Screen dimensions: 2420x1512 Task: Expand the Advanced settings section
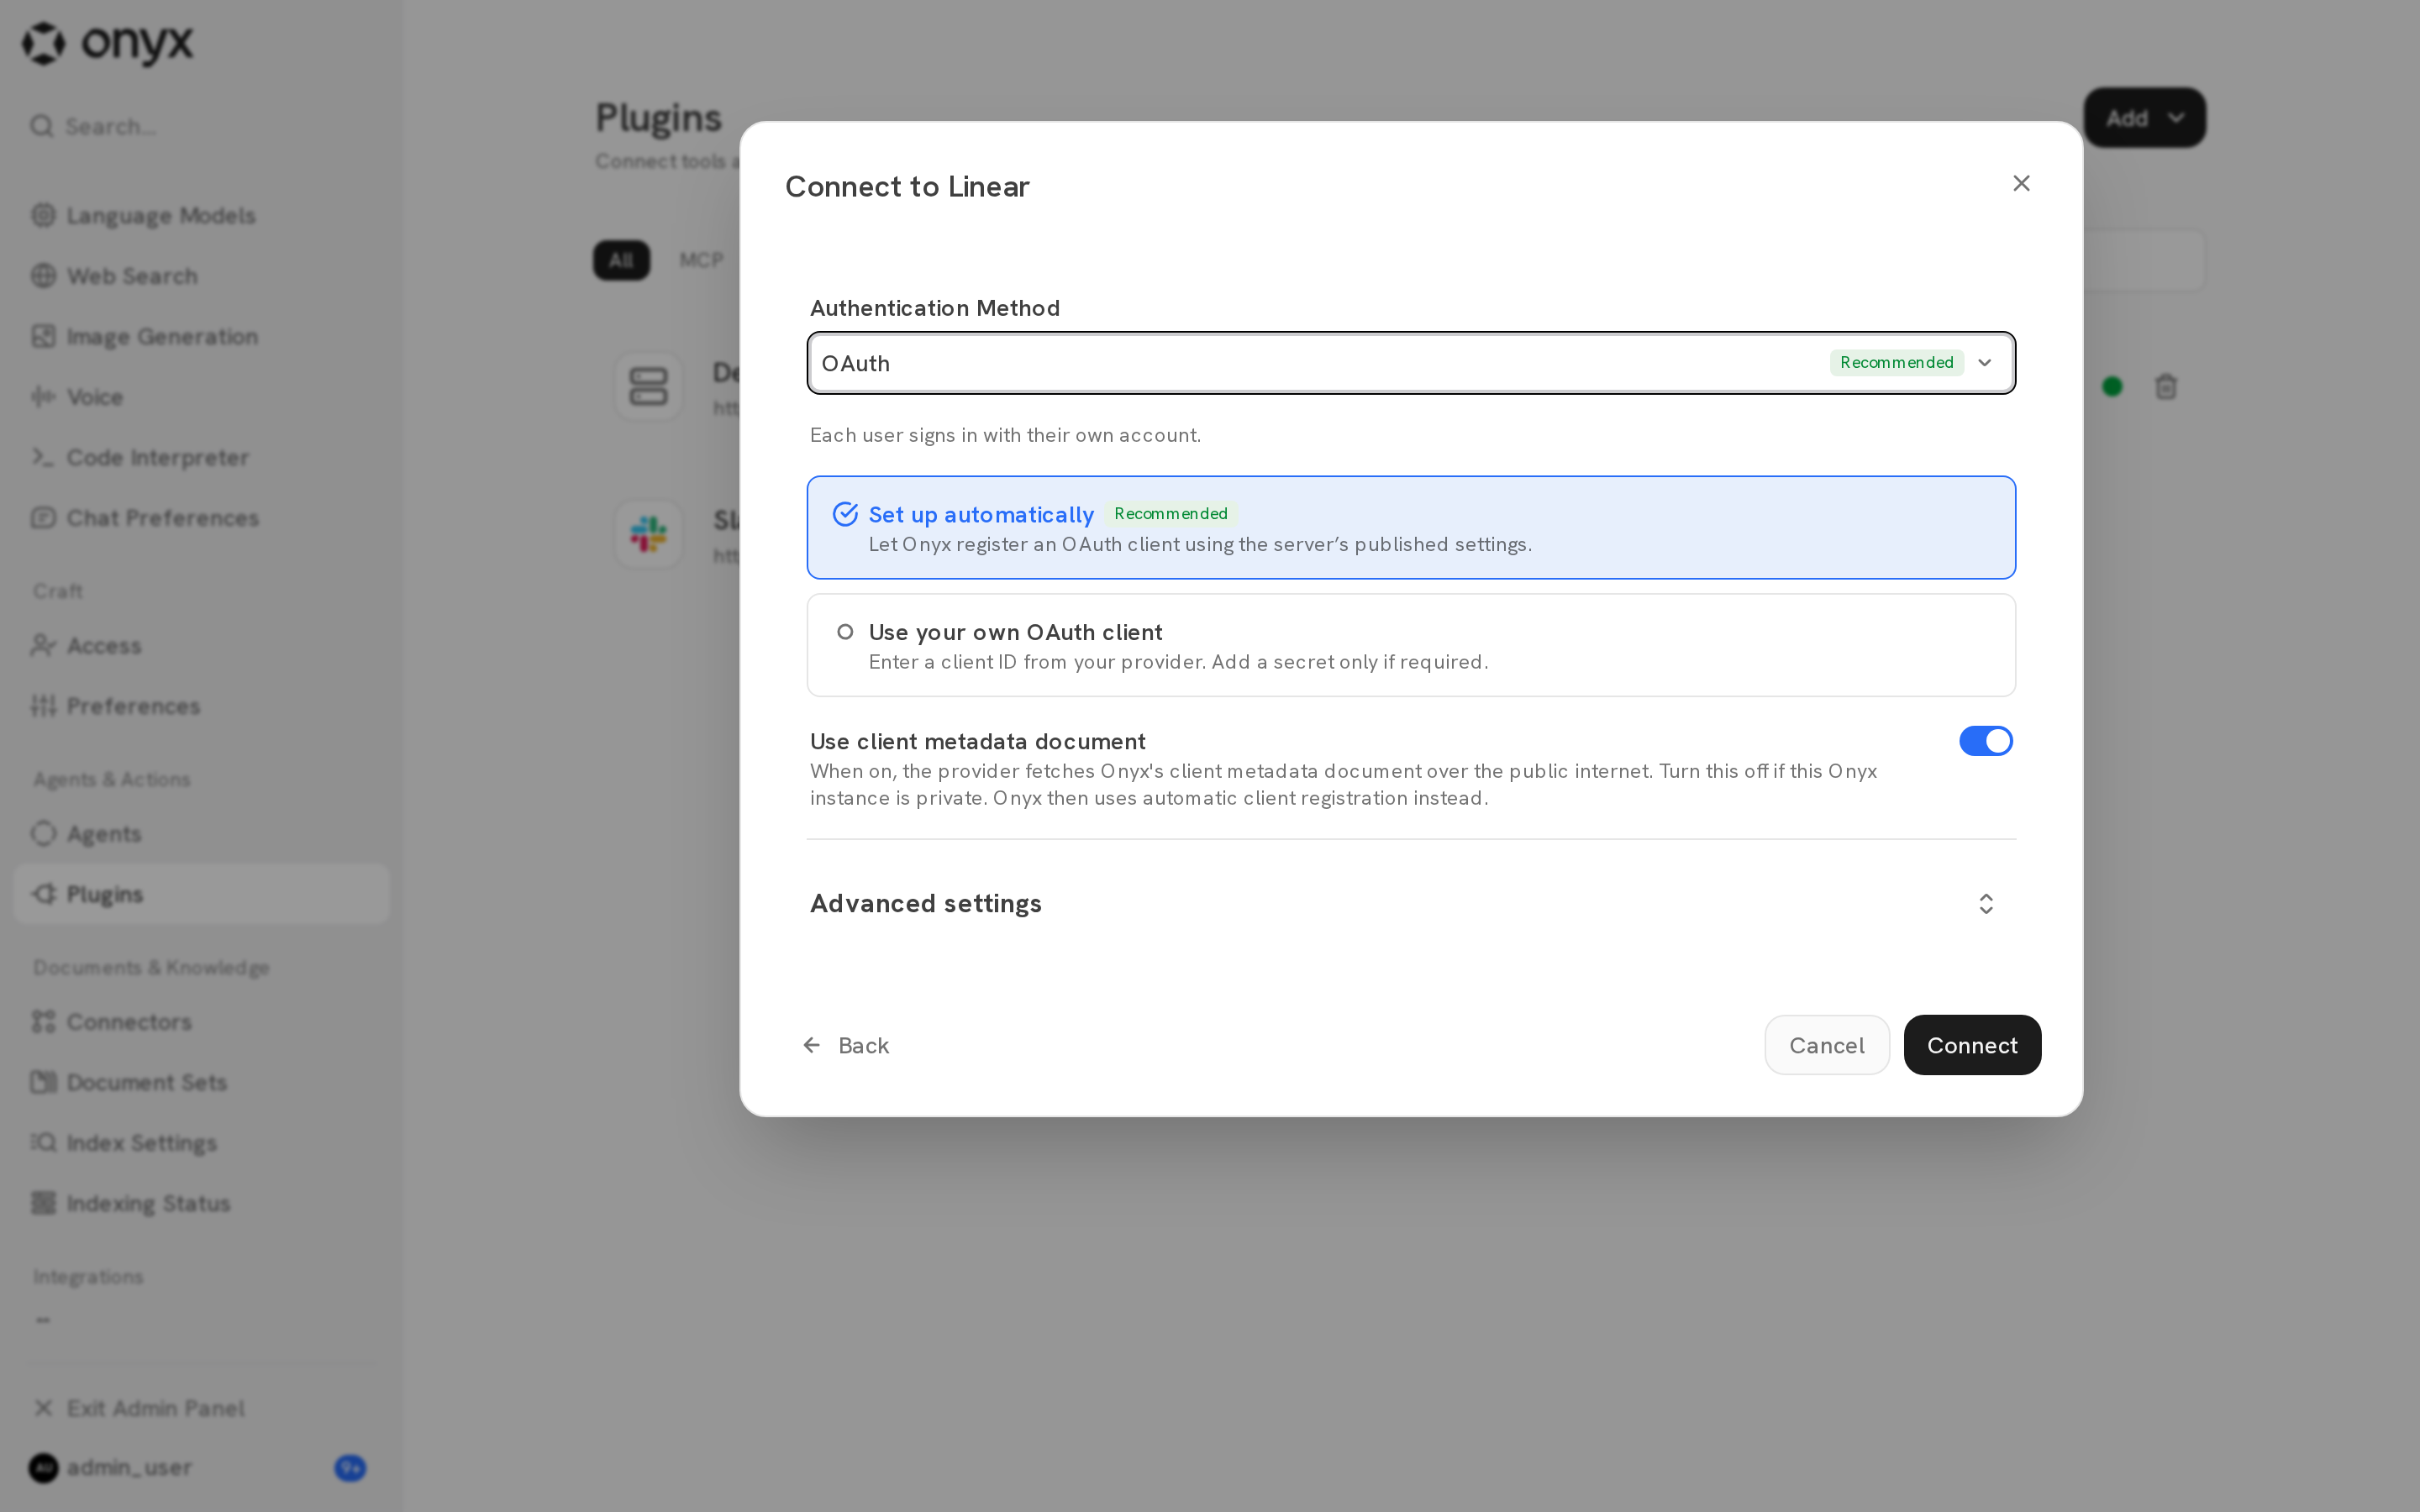(x=1411, y=903)
